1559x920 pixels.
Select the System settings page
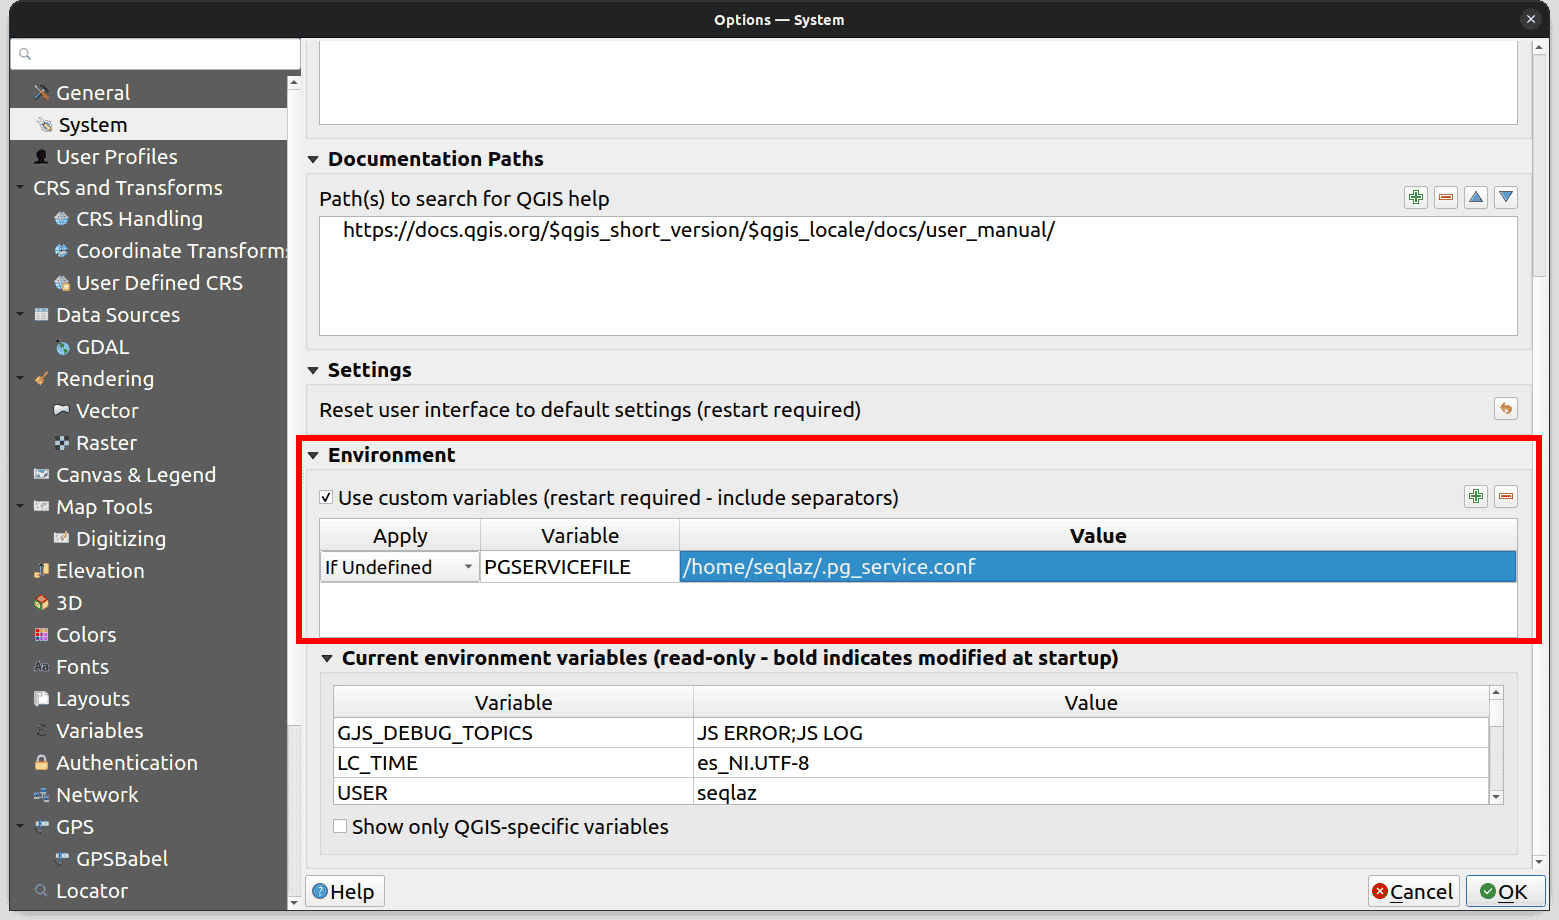tap(93, 124)
